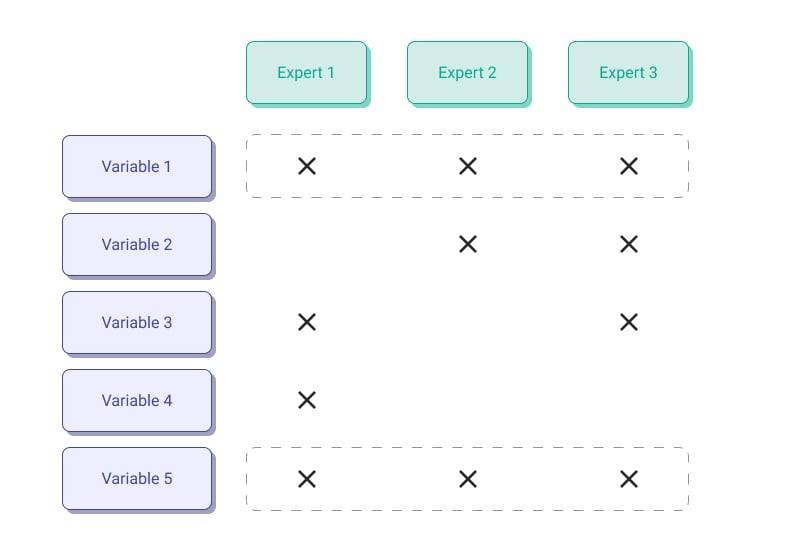Image resolution: width=810 pixels, height=551 pixels.
Task: Click the Variable 1 box
Action: (137, 167)
